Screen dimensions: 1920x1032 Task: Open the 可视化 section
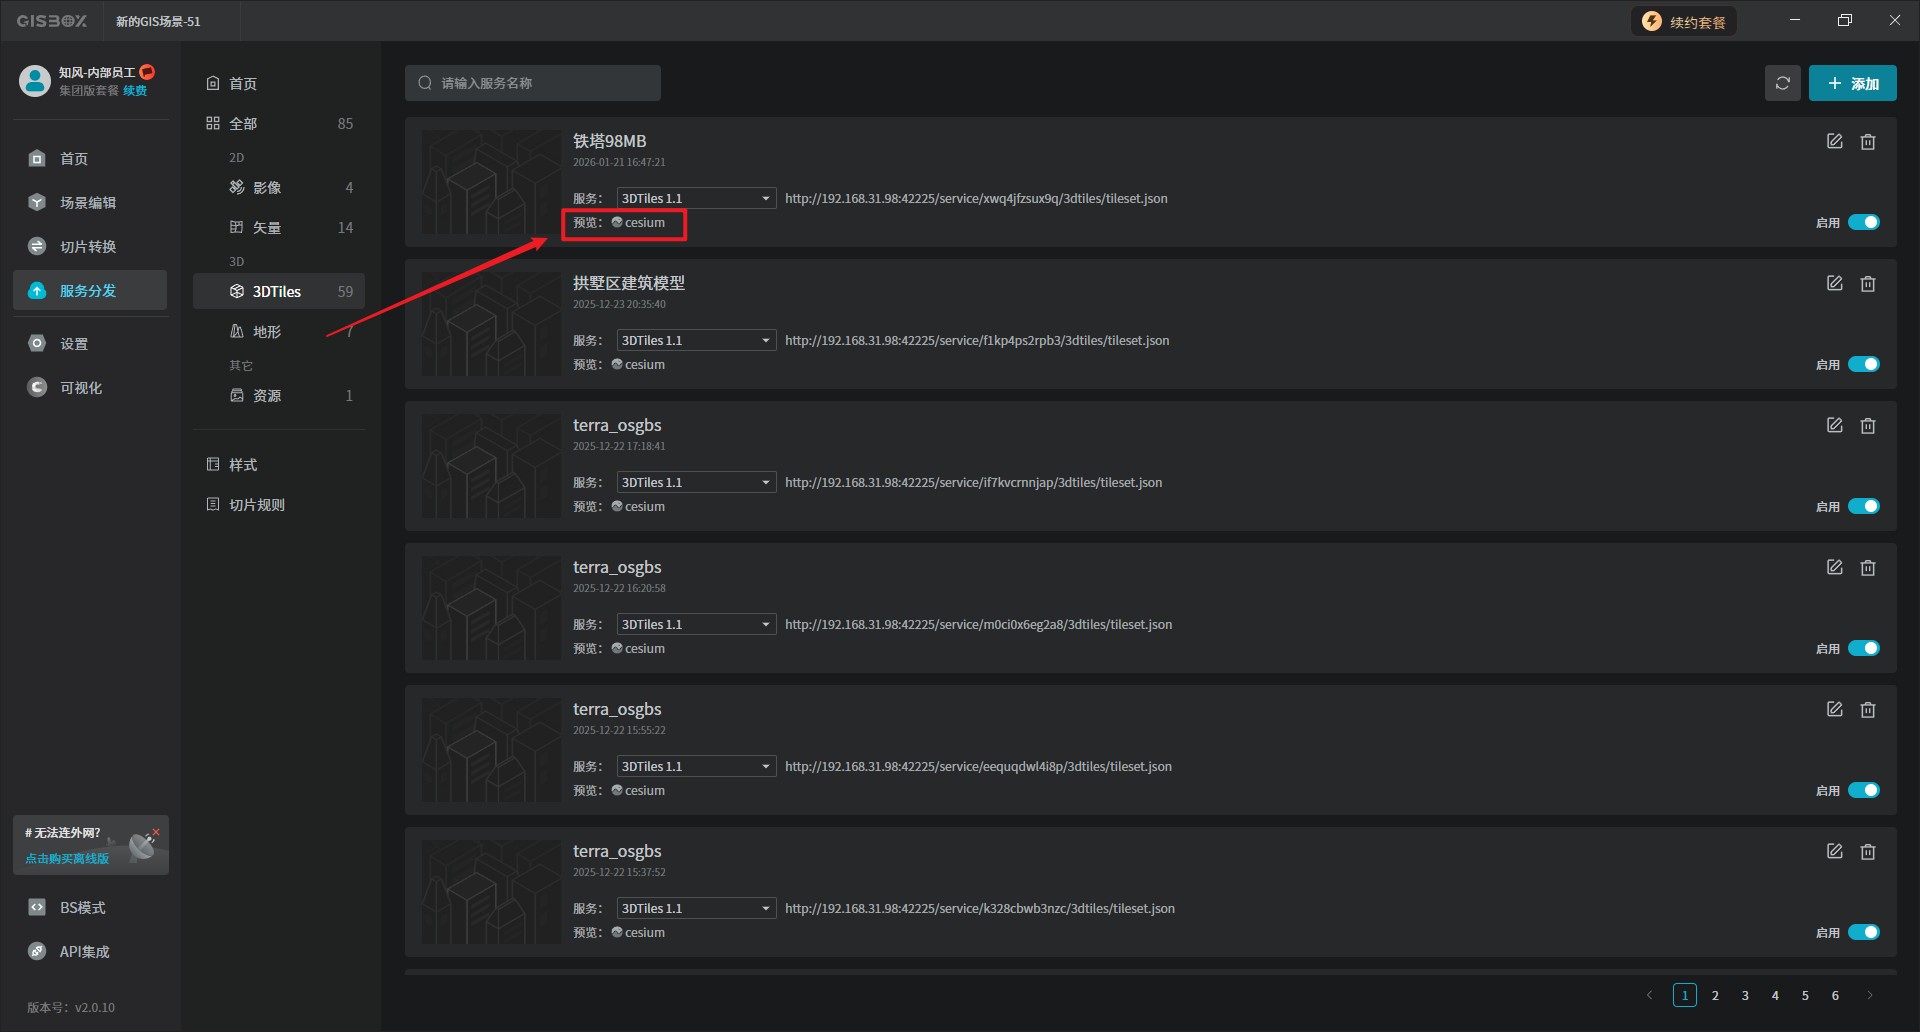pyautogui.click(x=80, y=388)
